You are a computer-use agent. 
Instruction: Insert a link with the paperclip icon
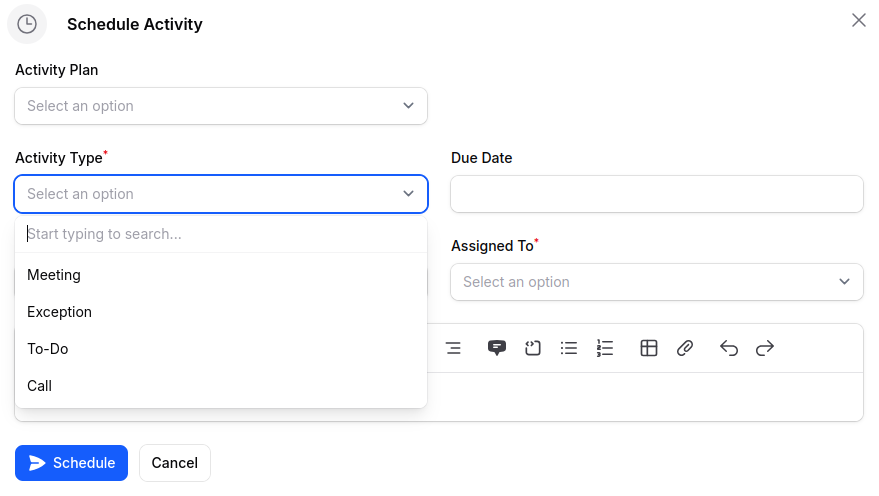[x=684, y=348]
